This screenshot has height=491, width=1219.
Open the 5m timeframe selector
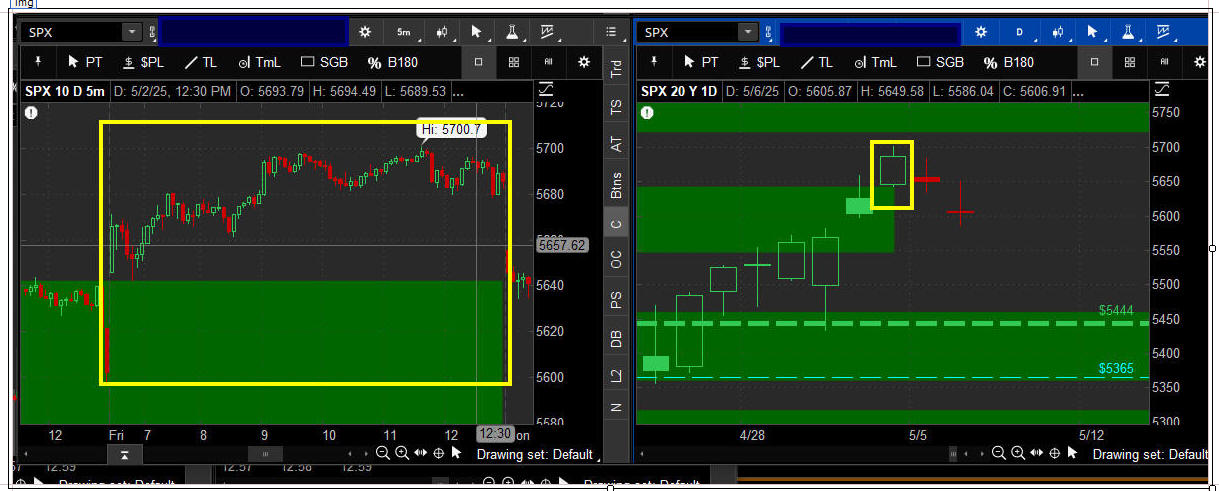[404, 32]
